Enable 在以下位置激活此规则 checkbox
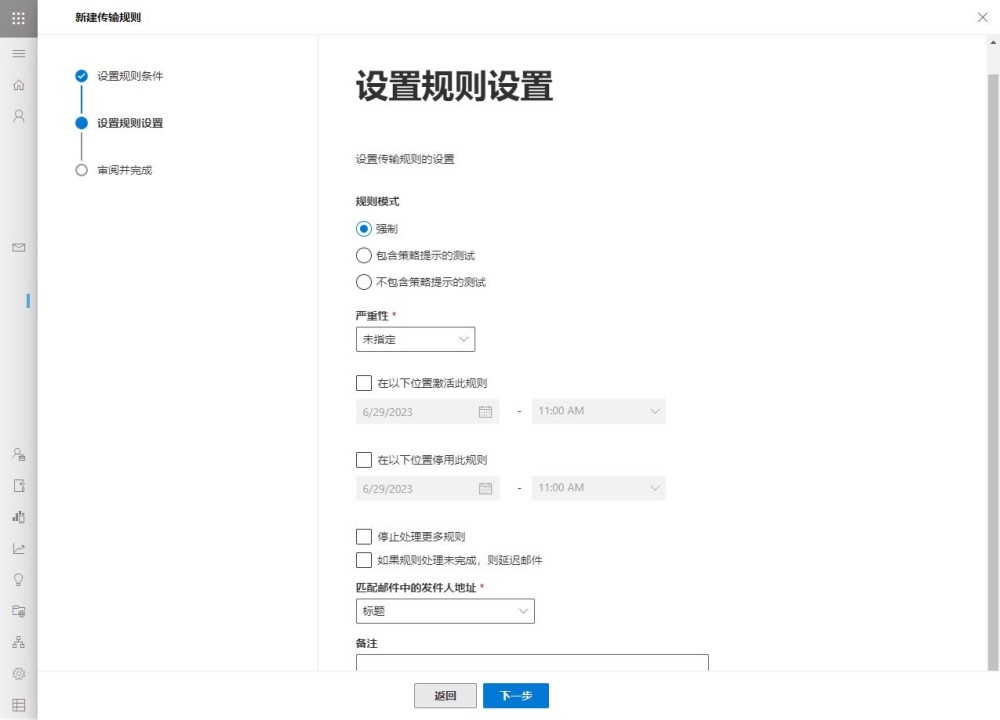 click(364, 383)
